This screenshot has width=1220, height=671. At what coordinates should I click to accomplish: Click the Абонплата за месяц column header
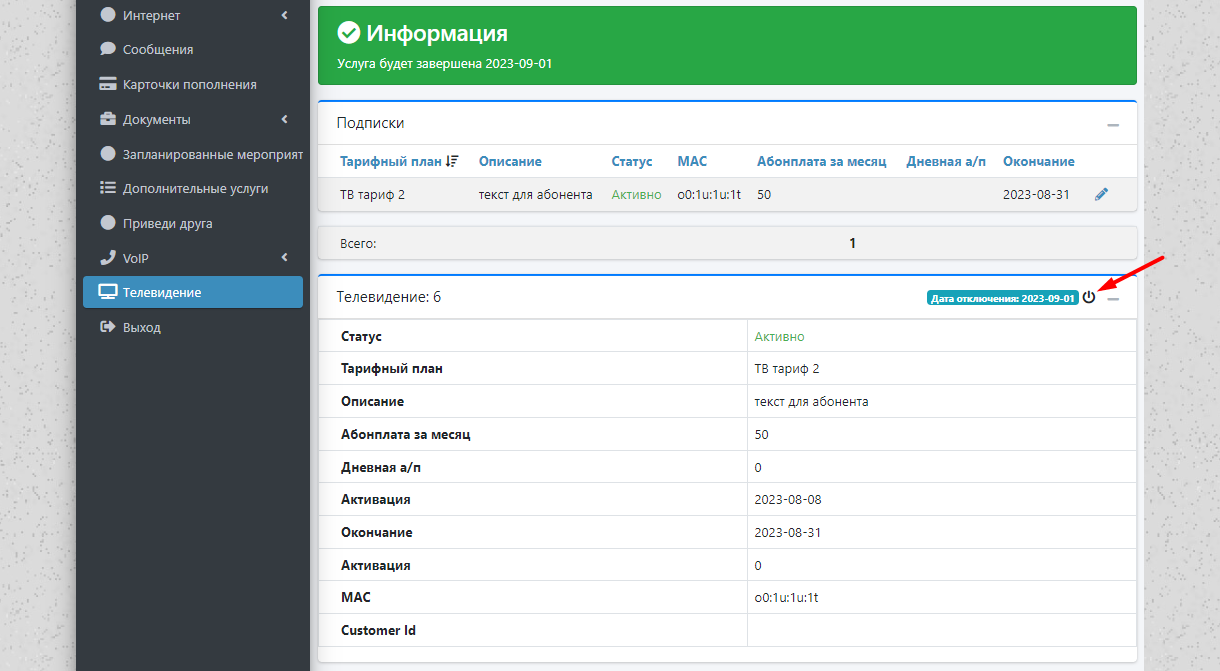click(821, 161)
